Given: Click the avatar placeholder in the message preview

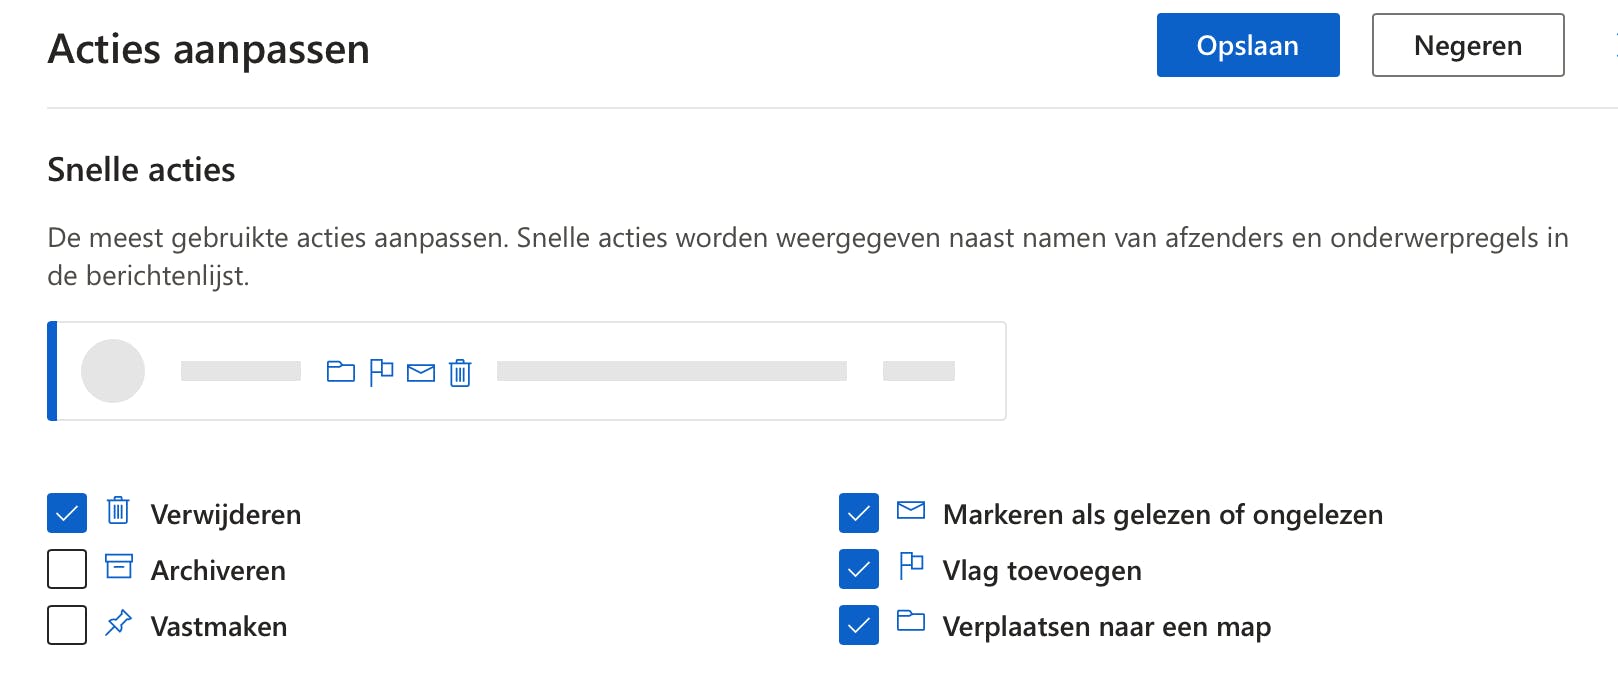Looking at the screenshot, I should 113,371.
